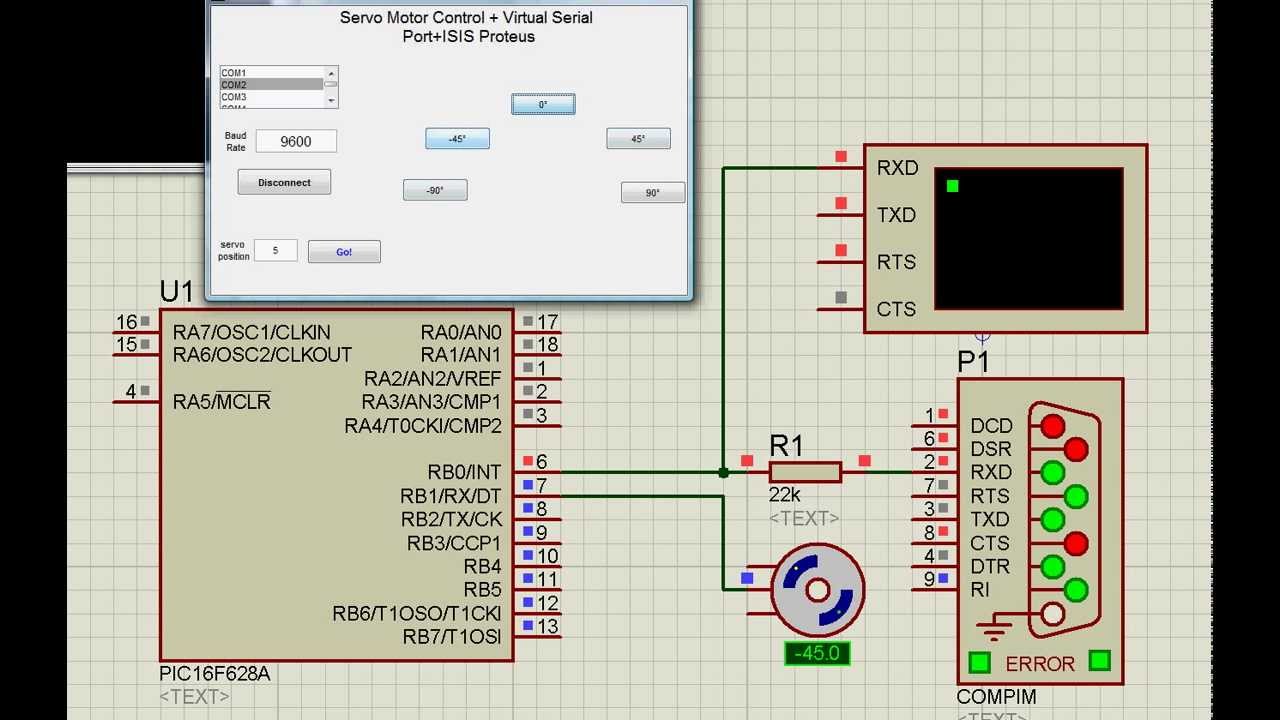Click the 90° servo button
The height and width of the screenshot is (720, 1280).
[x=653, y=192]
